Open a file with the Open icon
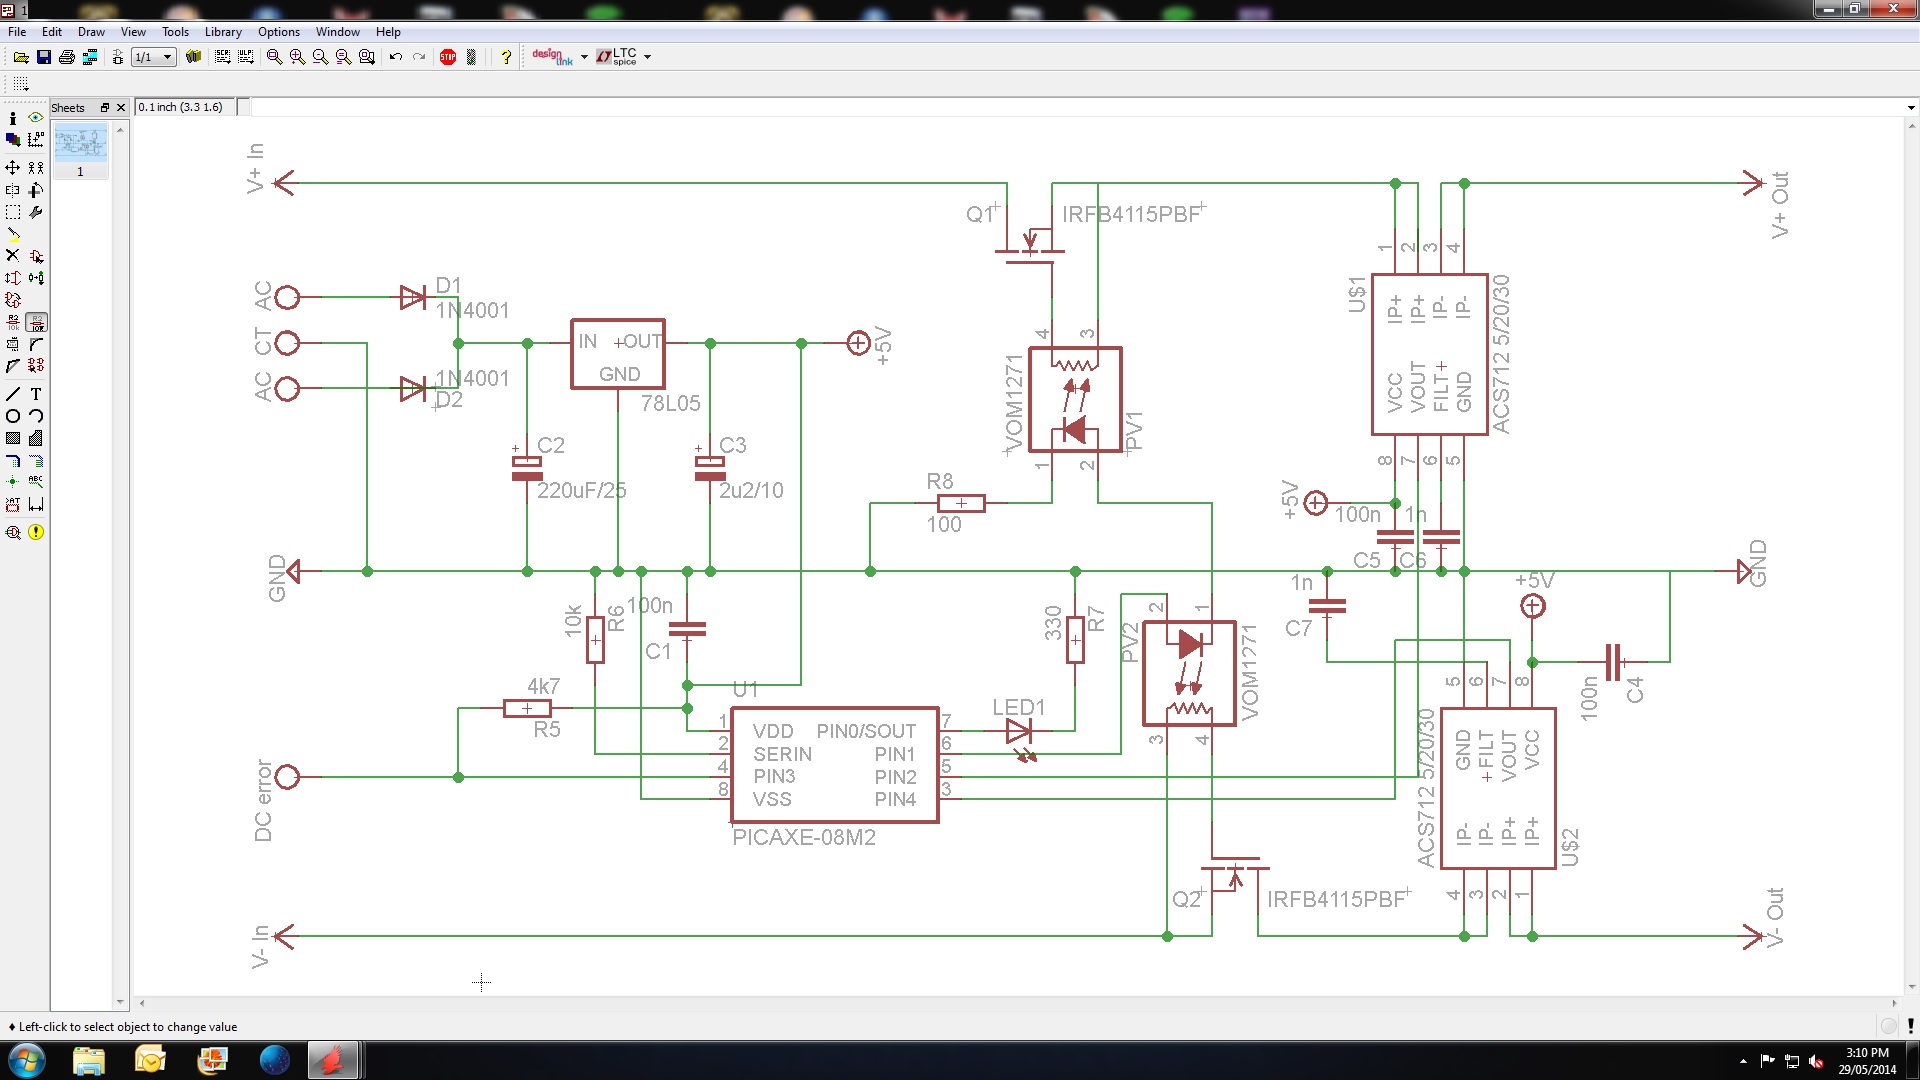1920x1080 pixels. pyautogui.click(x=20, y=57)
